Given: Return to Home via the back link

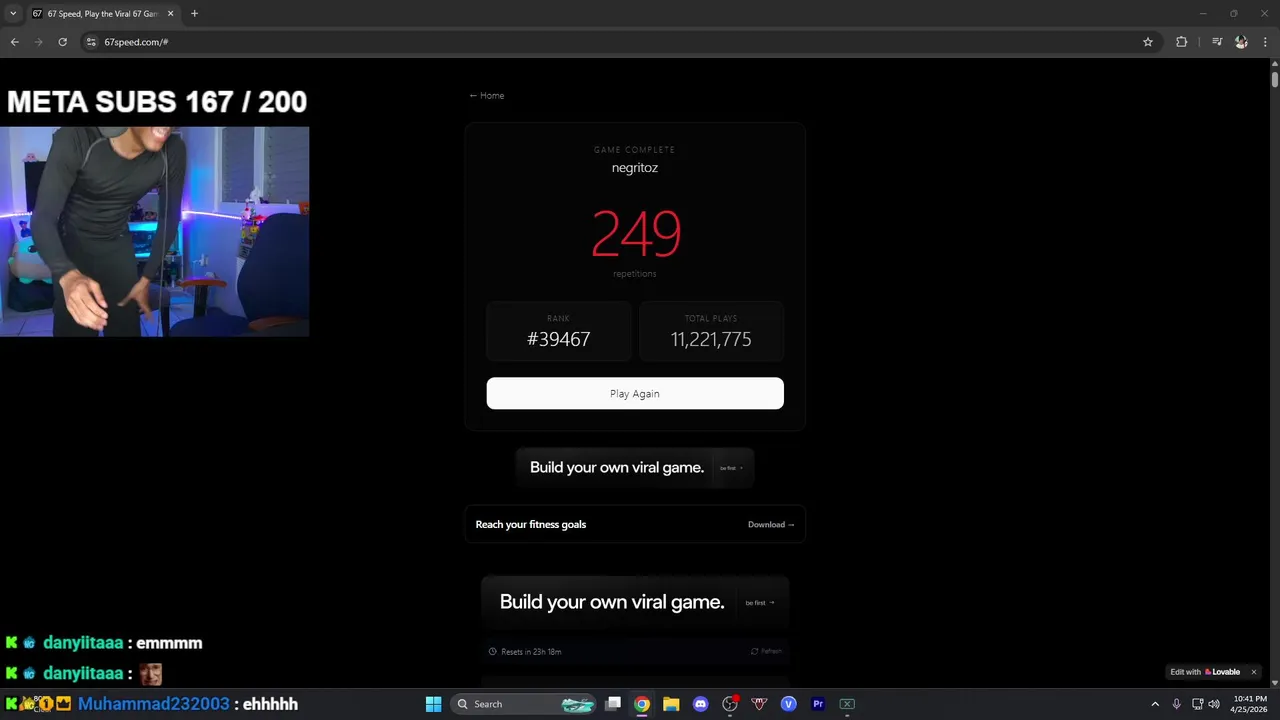Looking at the screenshot, I should pyautogui.click(x=487, y=96).
